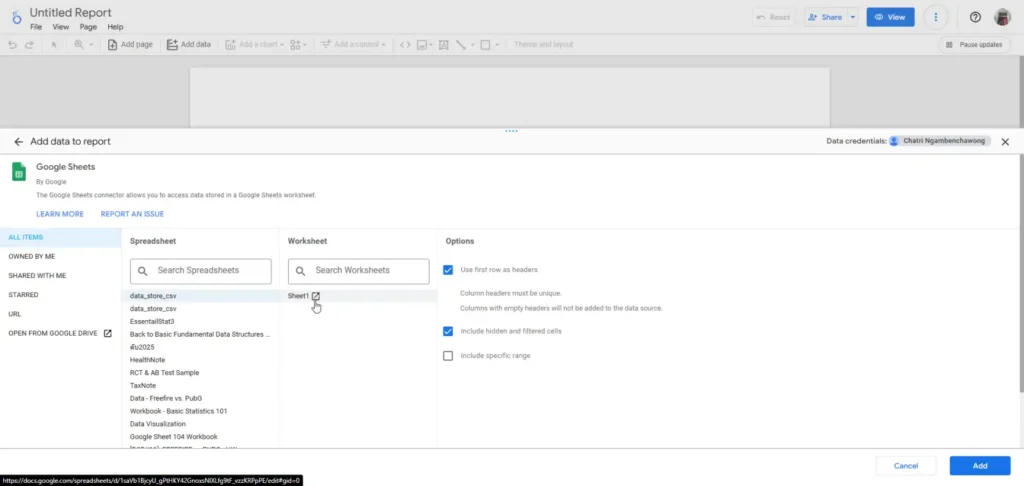
Task: Open community visualizations and components menu
Action: click(x=298, y=44)
